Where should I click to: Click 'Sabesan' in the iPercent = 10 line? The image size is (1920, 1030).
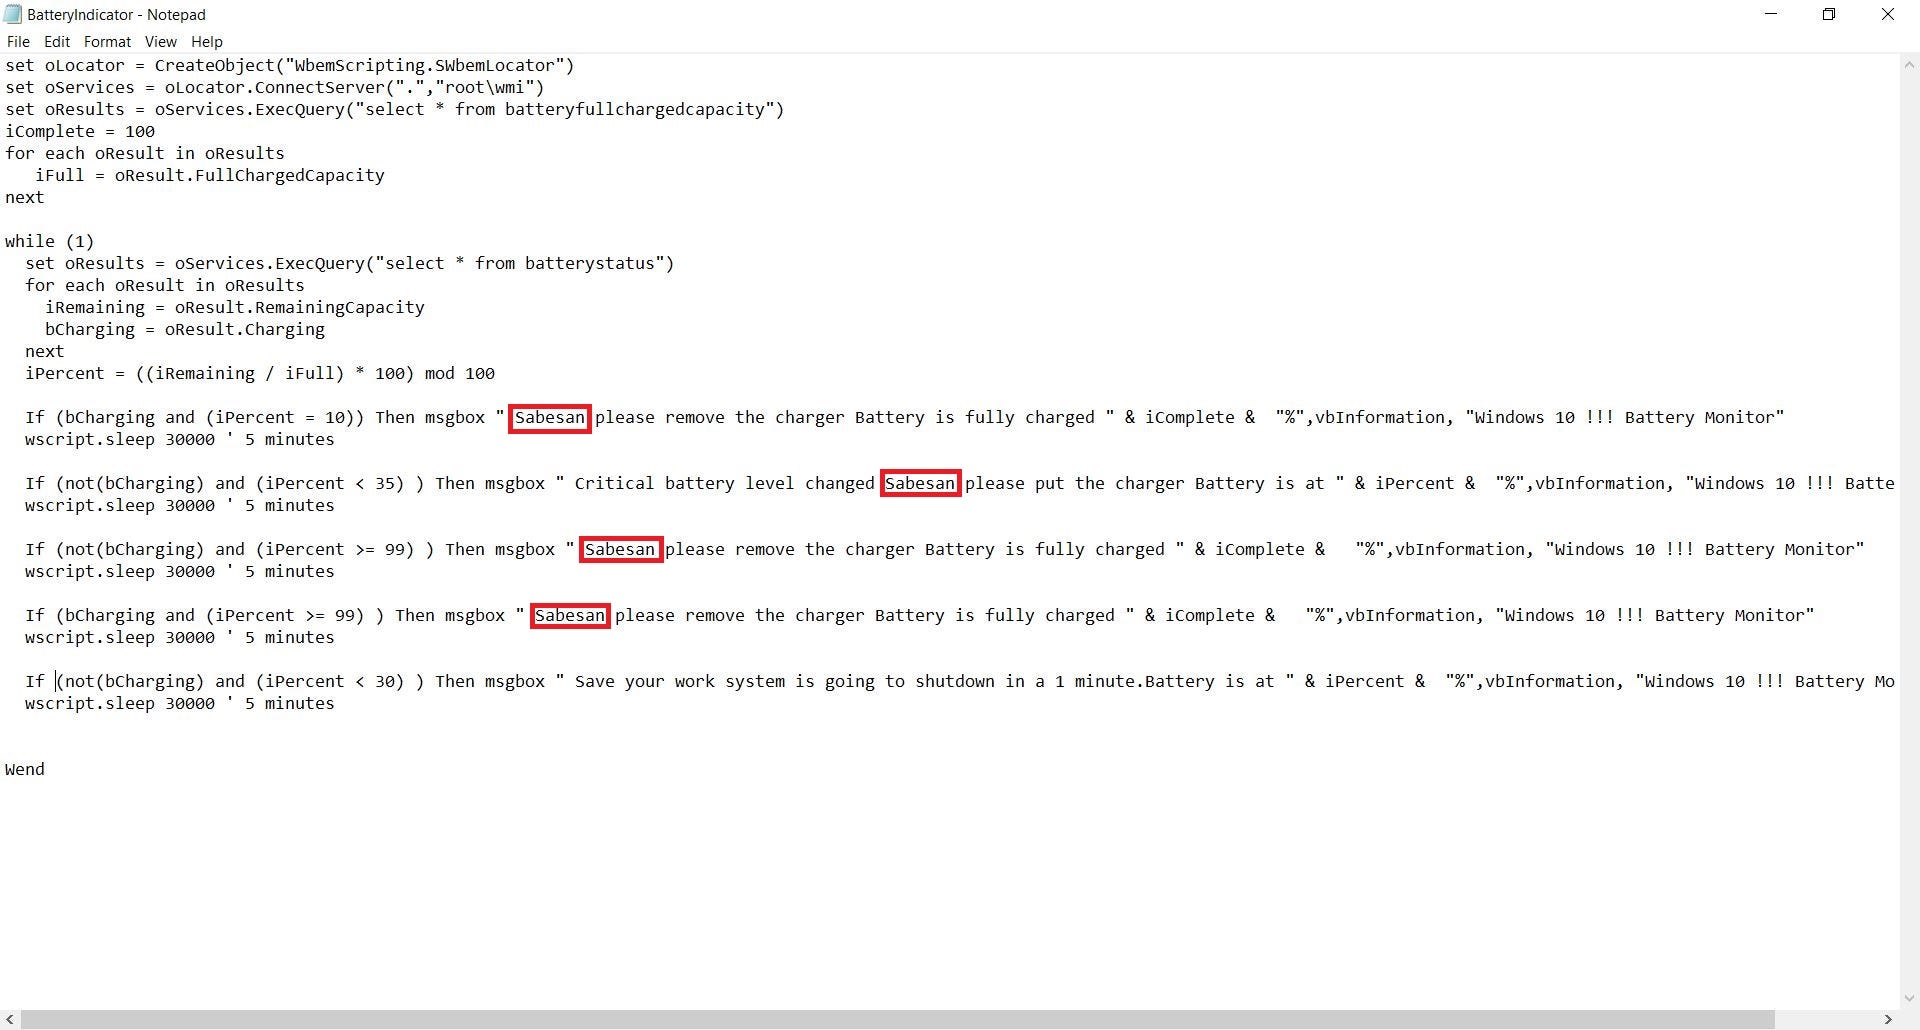(x=550, y=418)
